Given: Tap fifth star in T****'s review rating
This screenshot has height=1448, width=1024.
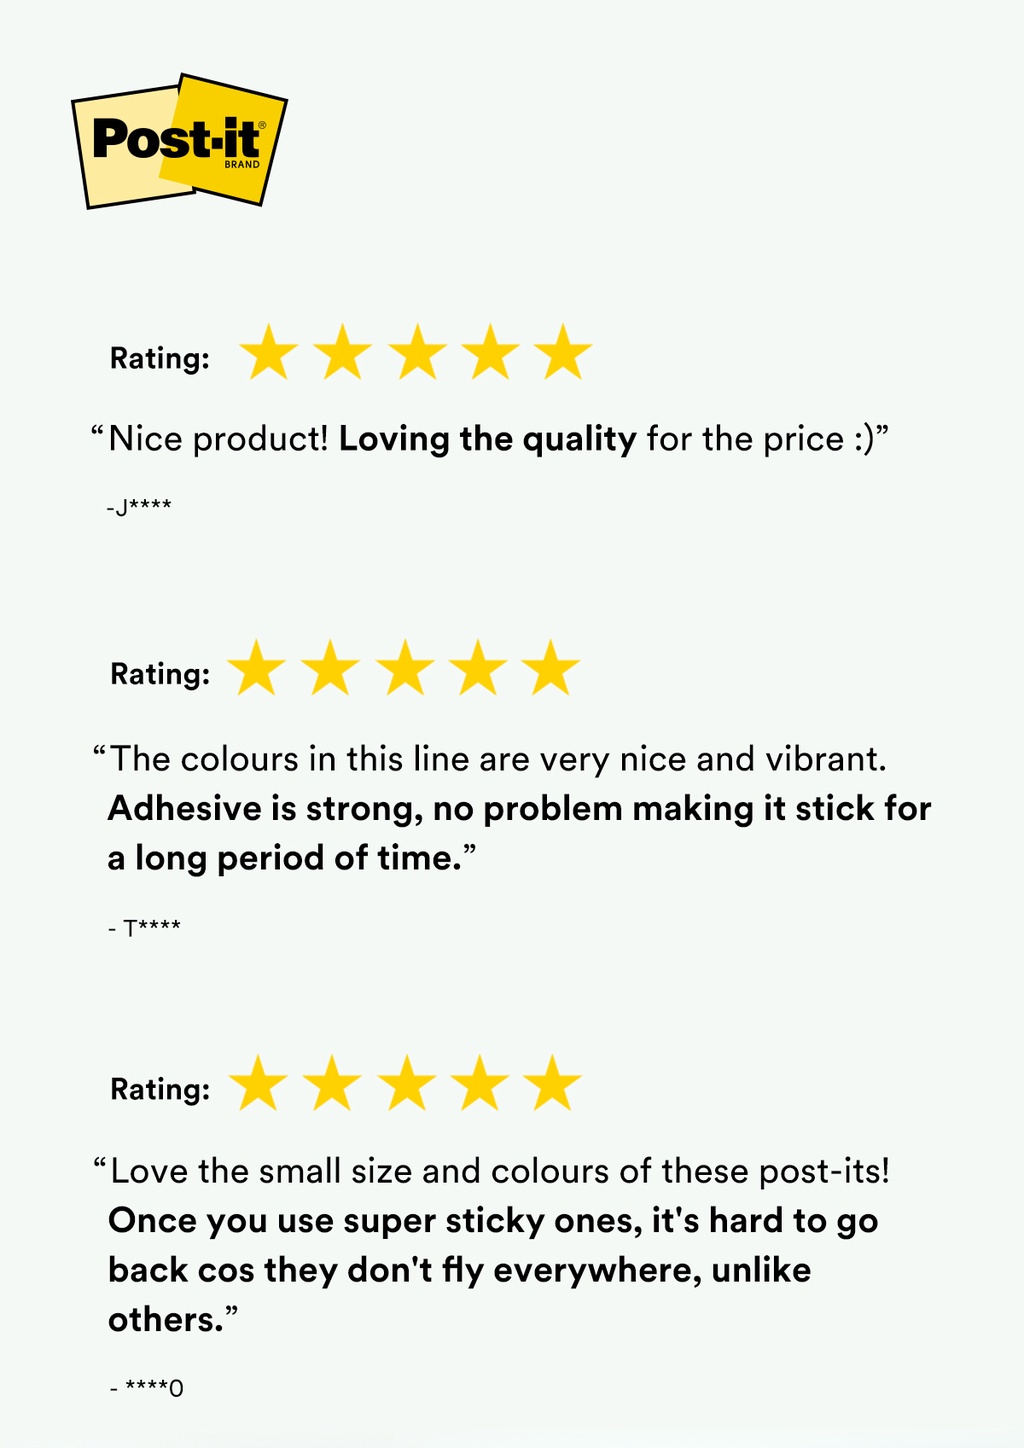Looking at the screenshot, I should tap(551, 669).
